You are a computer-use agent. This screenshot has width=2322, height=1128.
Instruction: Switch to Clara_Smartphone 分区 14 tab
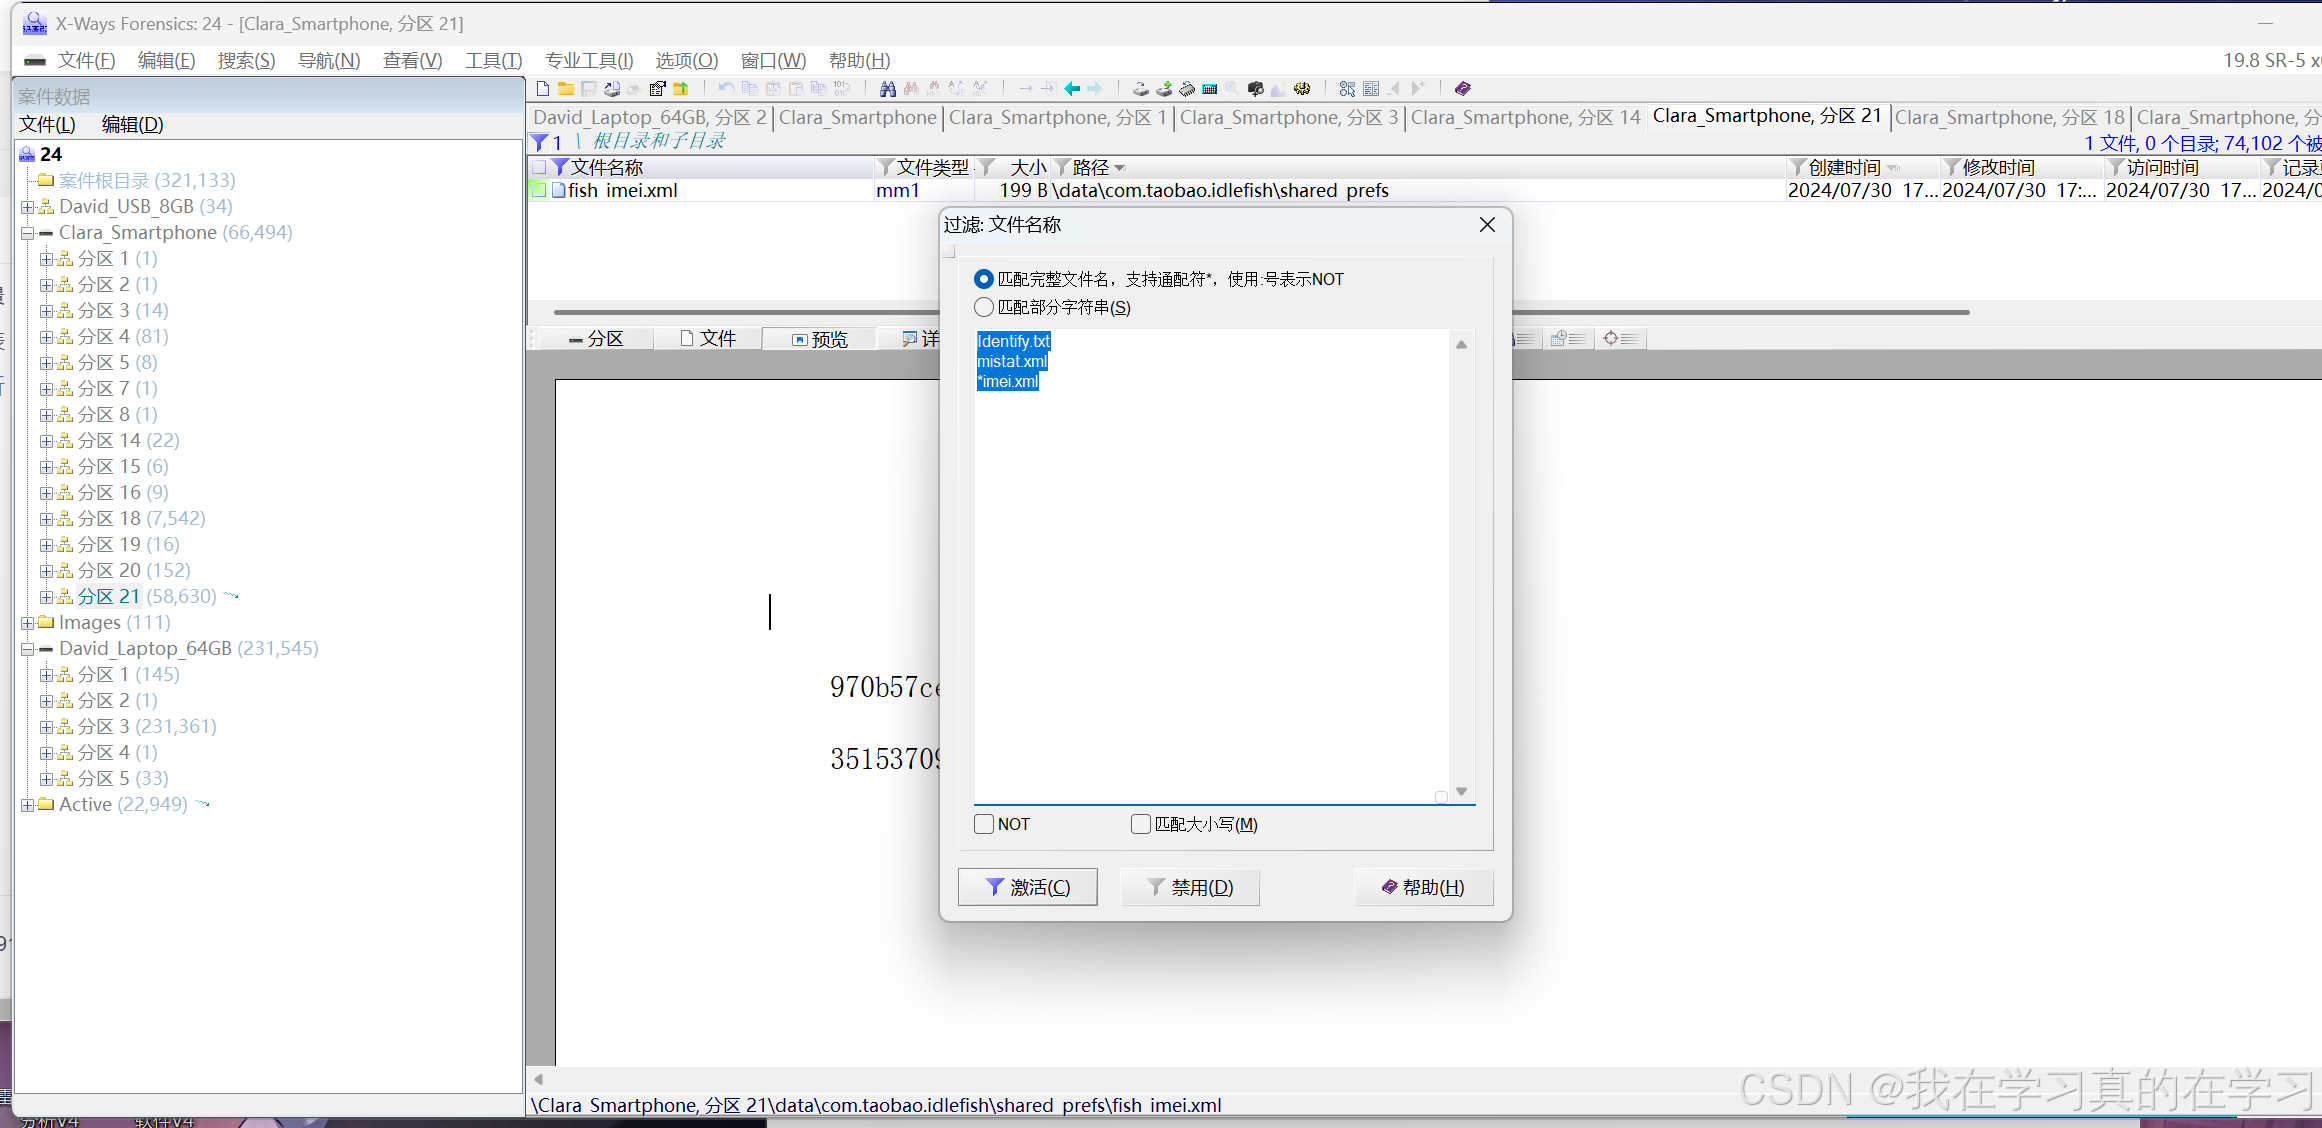click(1525, 117)
